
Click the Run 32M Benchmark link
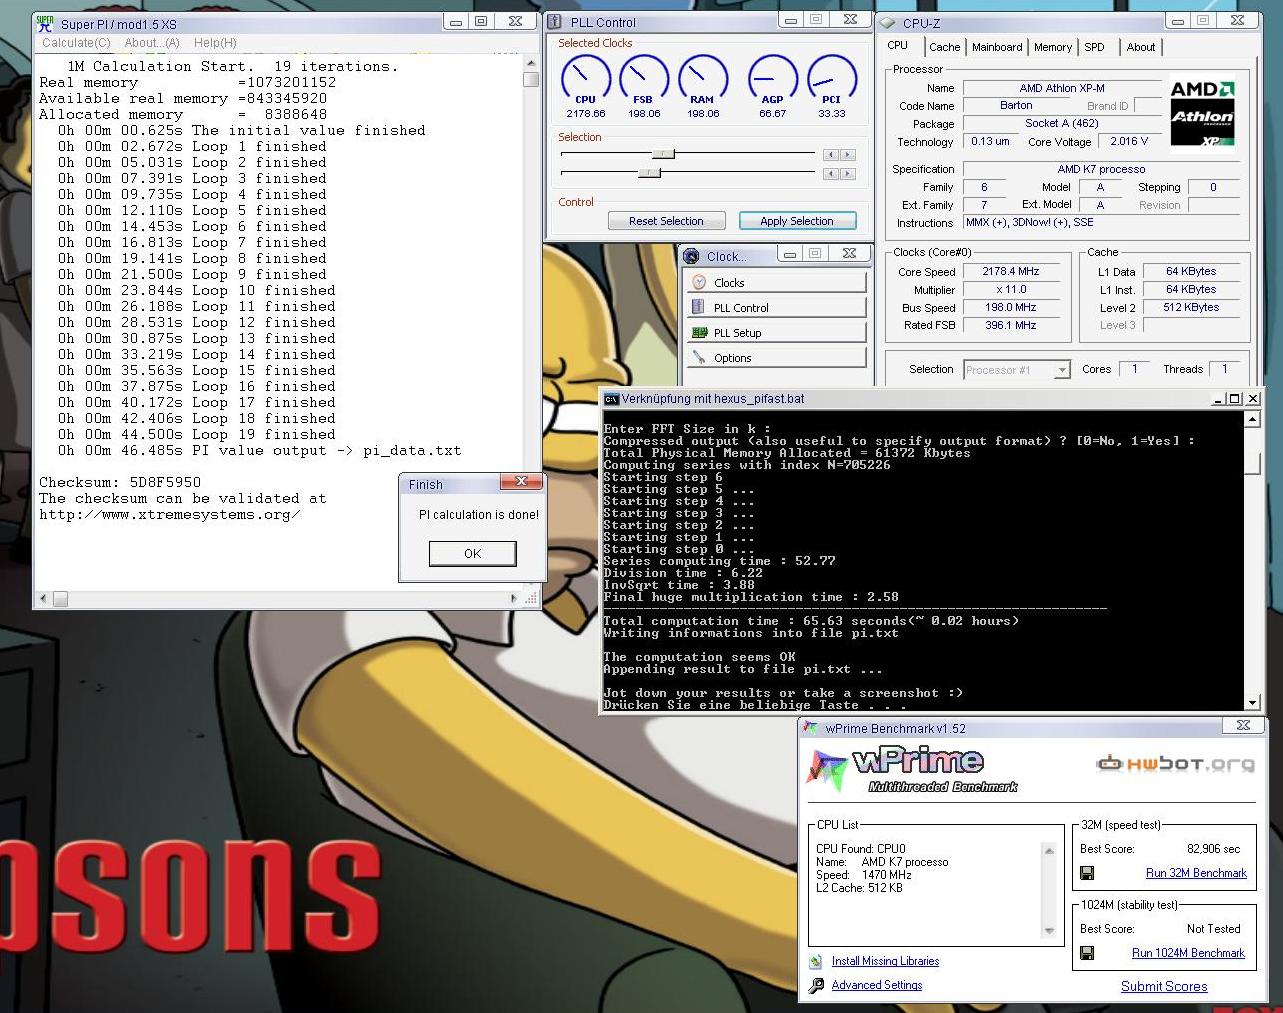click(1196, 873)
